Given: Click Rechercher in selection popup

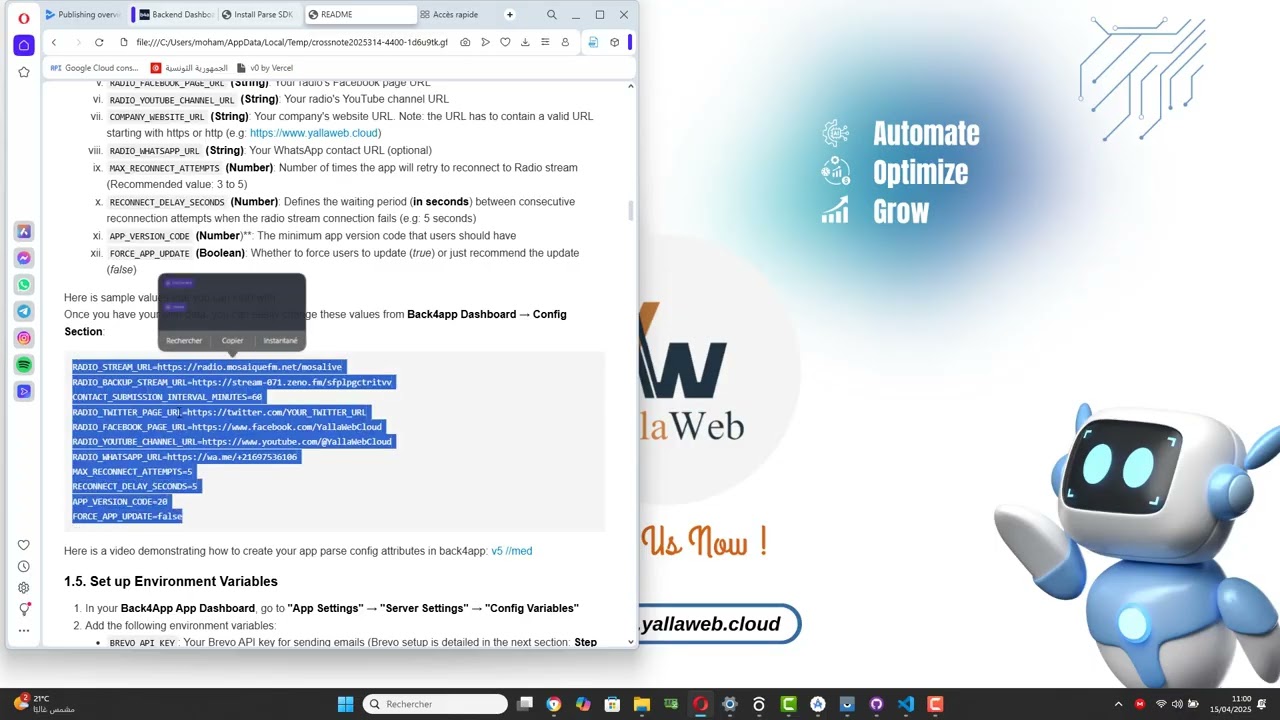Looking at the screenshot, I should [x=184, y=341].
